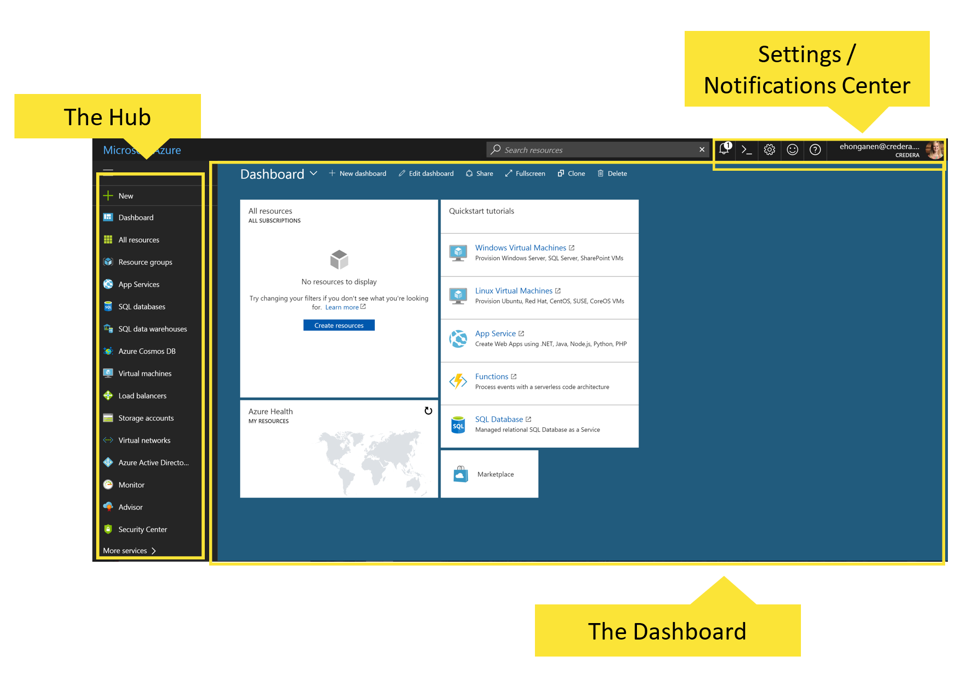Screen dimensions: 975x688
Task: Select the Storage accounts icon
Action: click(108, 418)
